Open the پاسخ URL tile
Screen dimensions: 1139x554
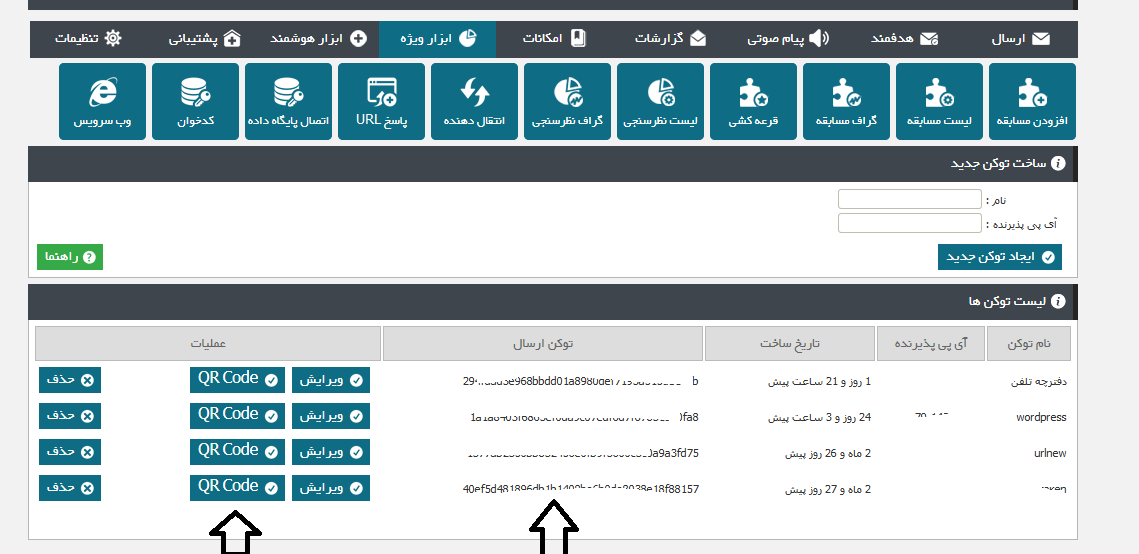tap(381, 101)
